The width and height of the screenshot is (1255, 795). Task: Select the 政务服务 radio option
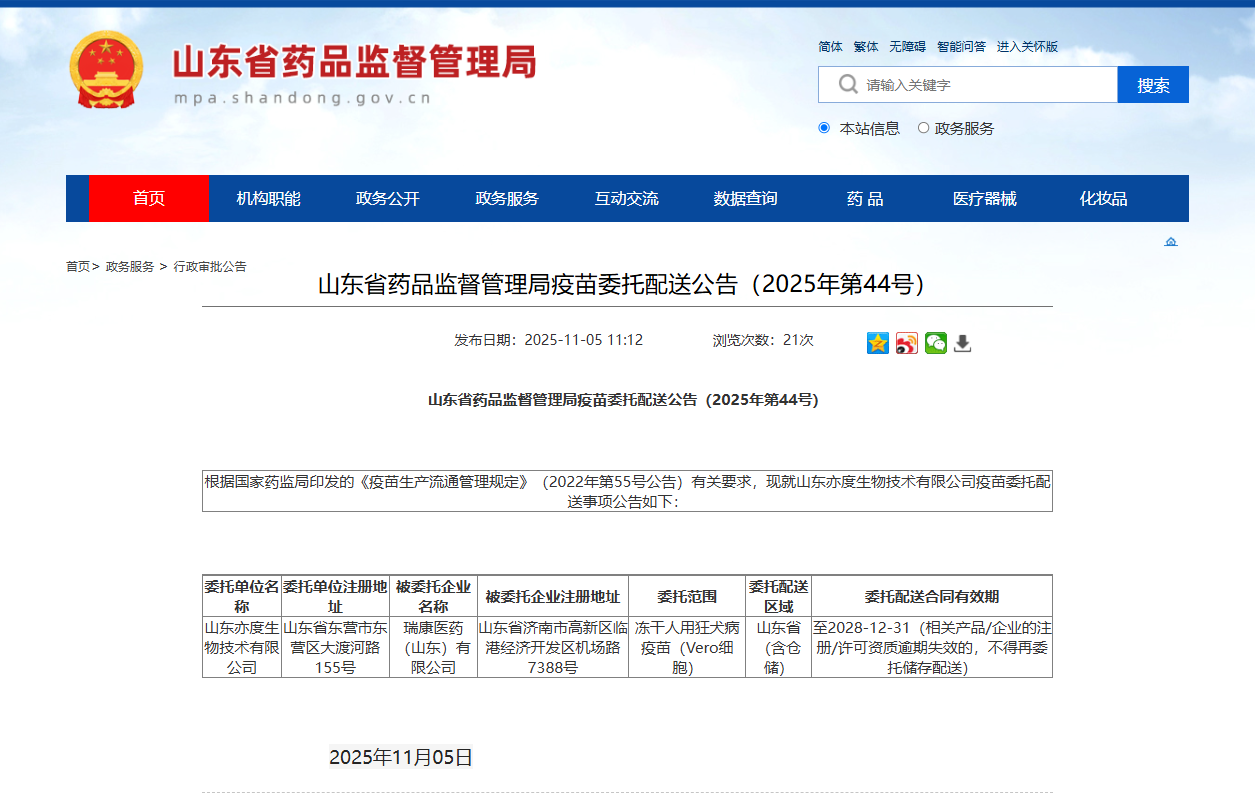pyautogui.click(x=923, y=128)
